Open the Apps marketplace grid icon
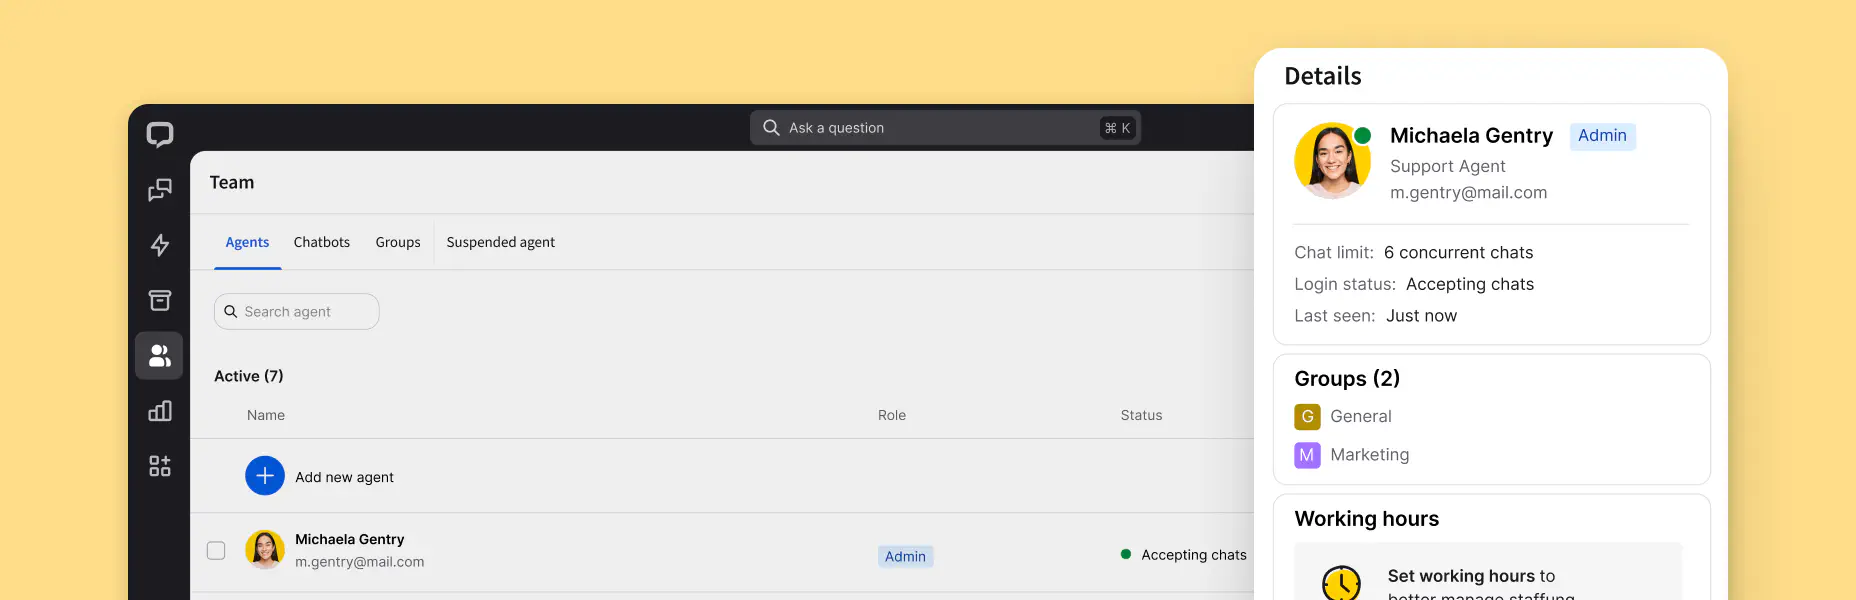1856x600 pixels. pyautogui.click(x=160, y=466)
